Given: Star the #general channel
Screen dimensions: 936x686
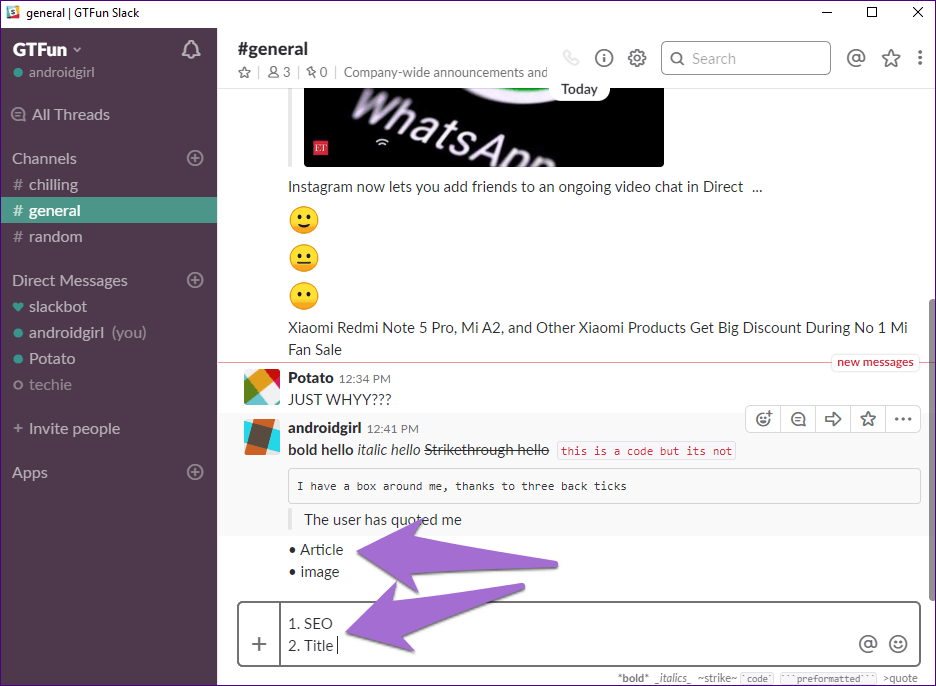Looking at the screenshot, I should [x=244, y=73].
